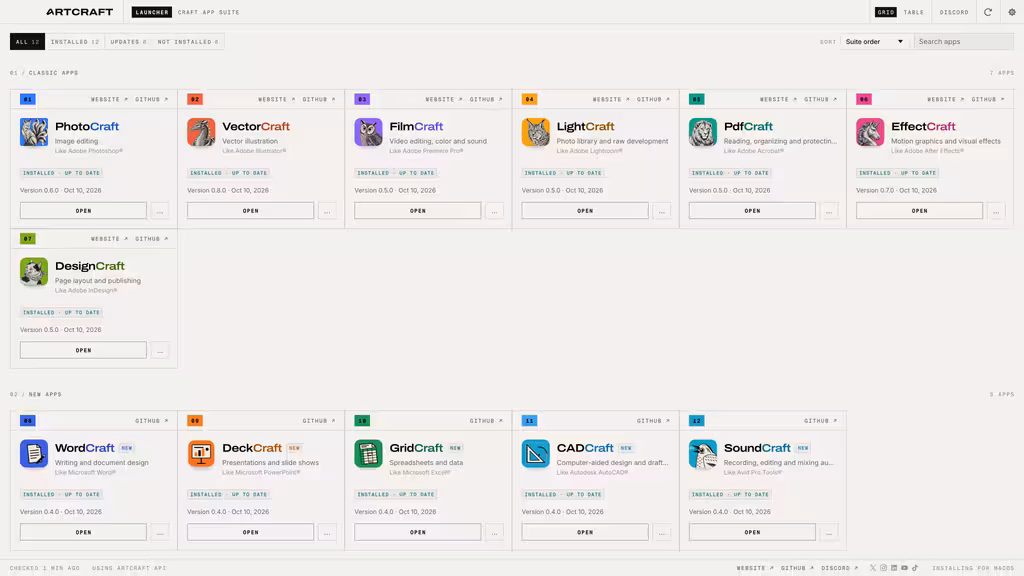Click the DesignCraft app icon
This screenshot has width=1024, height=576.
(34, 272)
